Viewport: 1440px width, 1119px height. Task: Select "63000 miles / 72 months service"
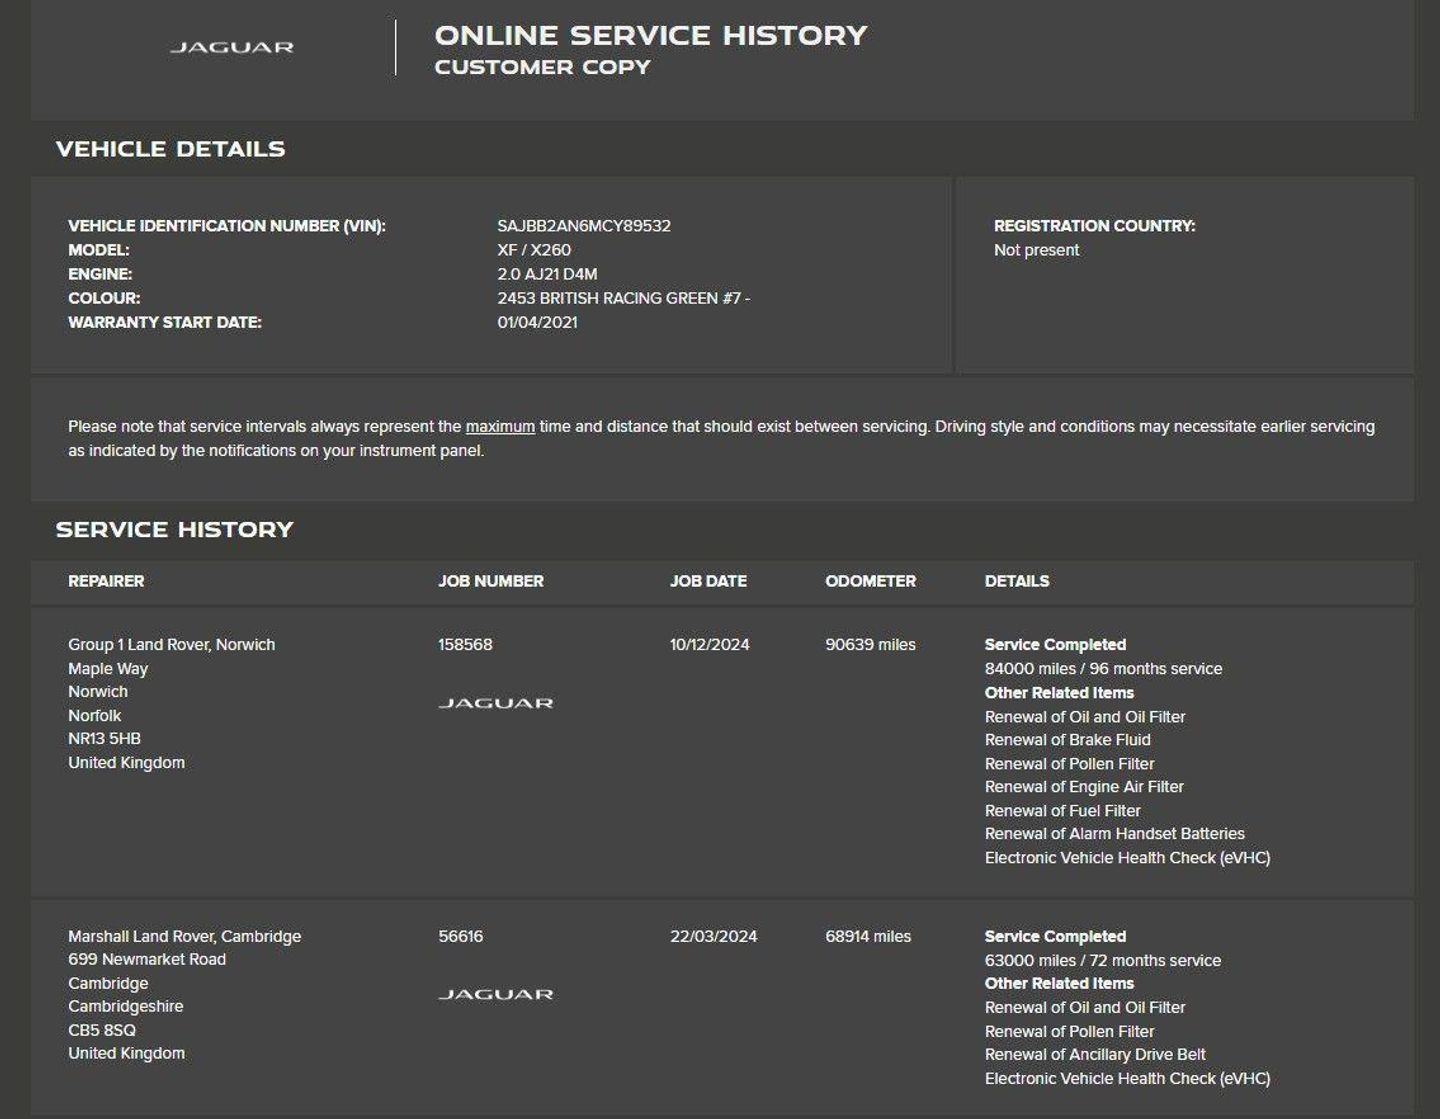1103,961
